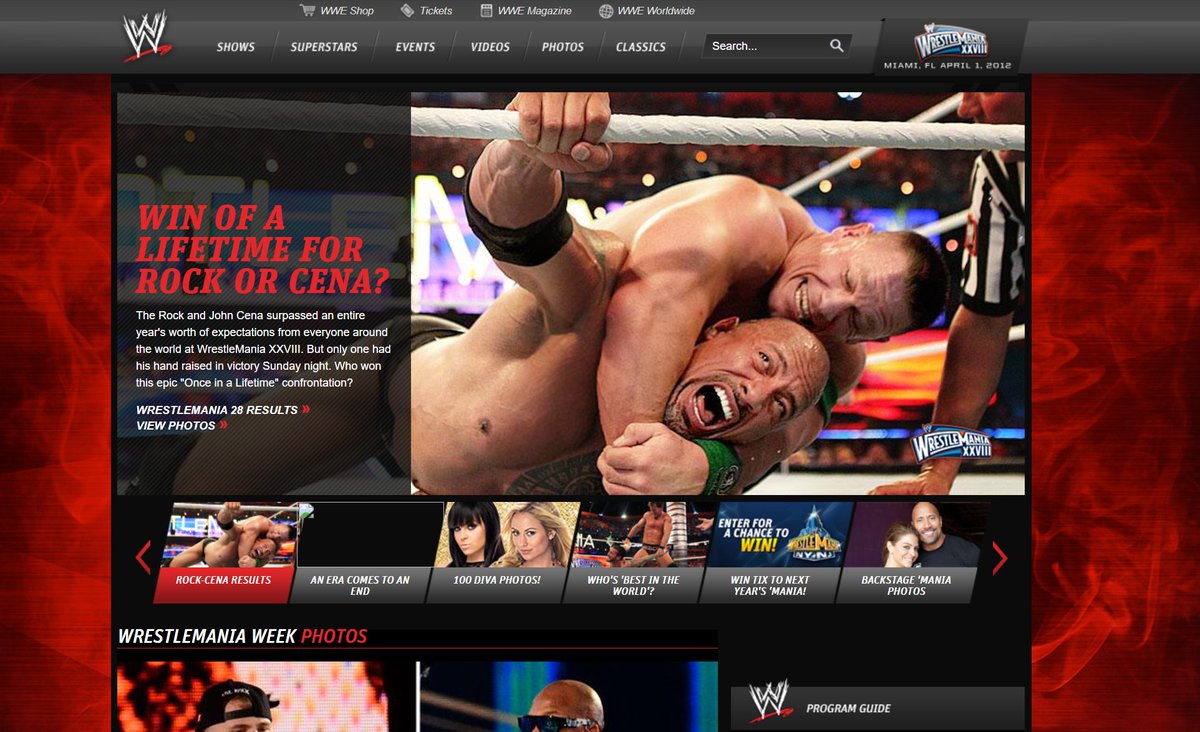Open the WWE Worldwide link
The width and height of the screenshot is (1200, 732).
(656, 11)
